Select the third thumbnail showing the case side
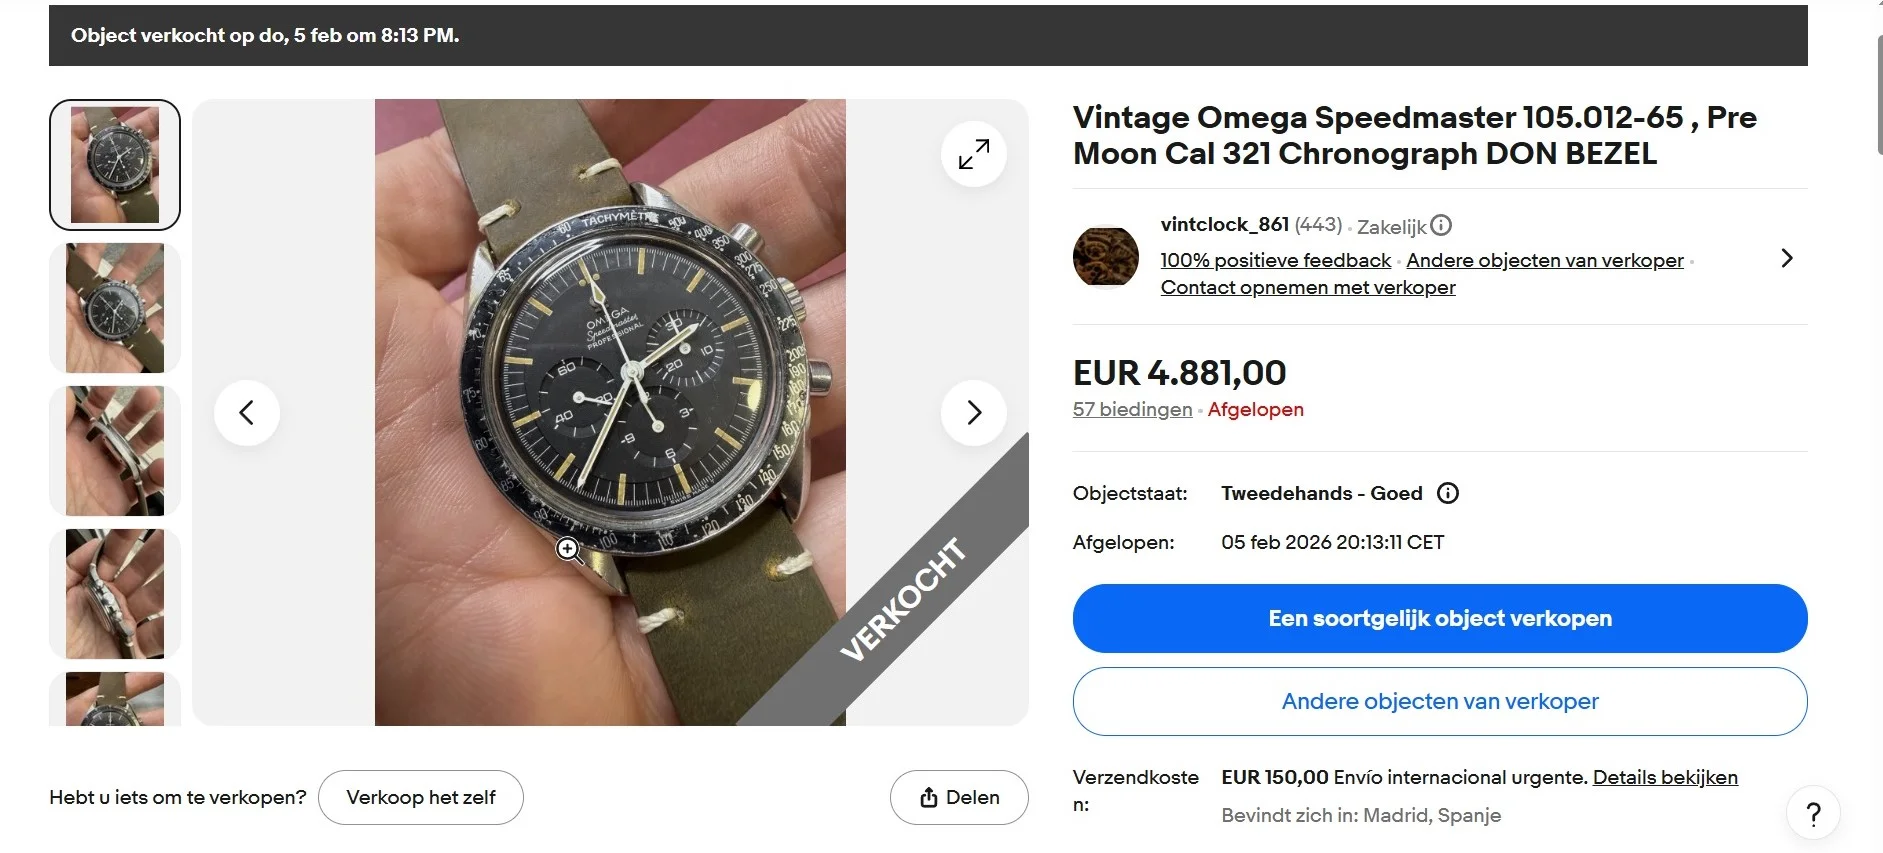 115,451
